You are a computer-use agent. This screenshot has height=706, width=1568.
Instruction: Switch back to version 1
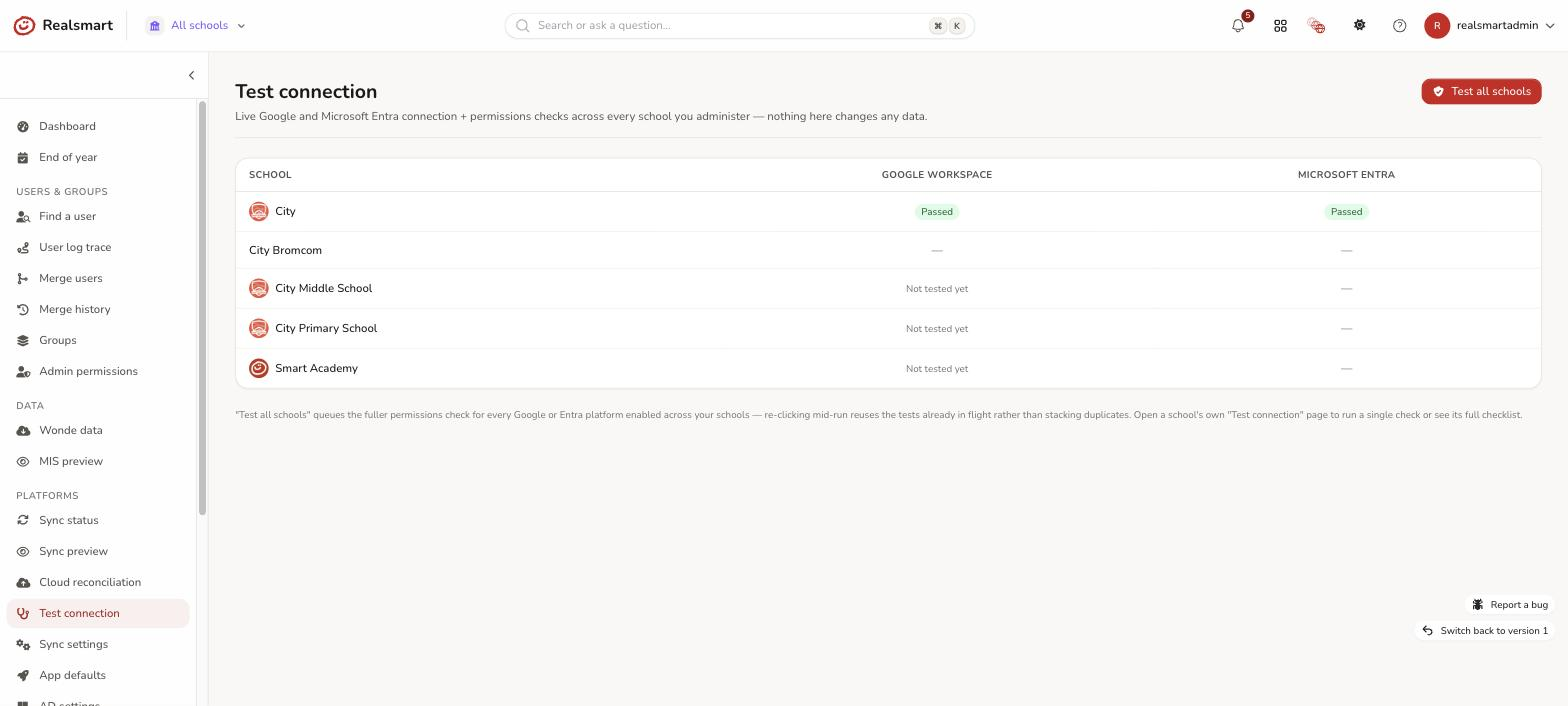click(x=1485, y=630)
